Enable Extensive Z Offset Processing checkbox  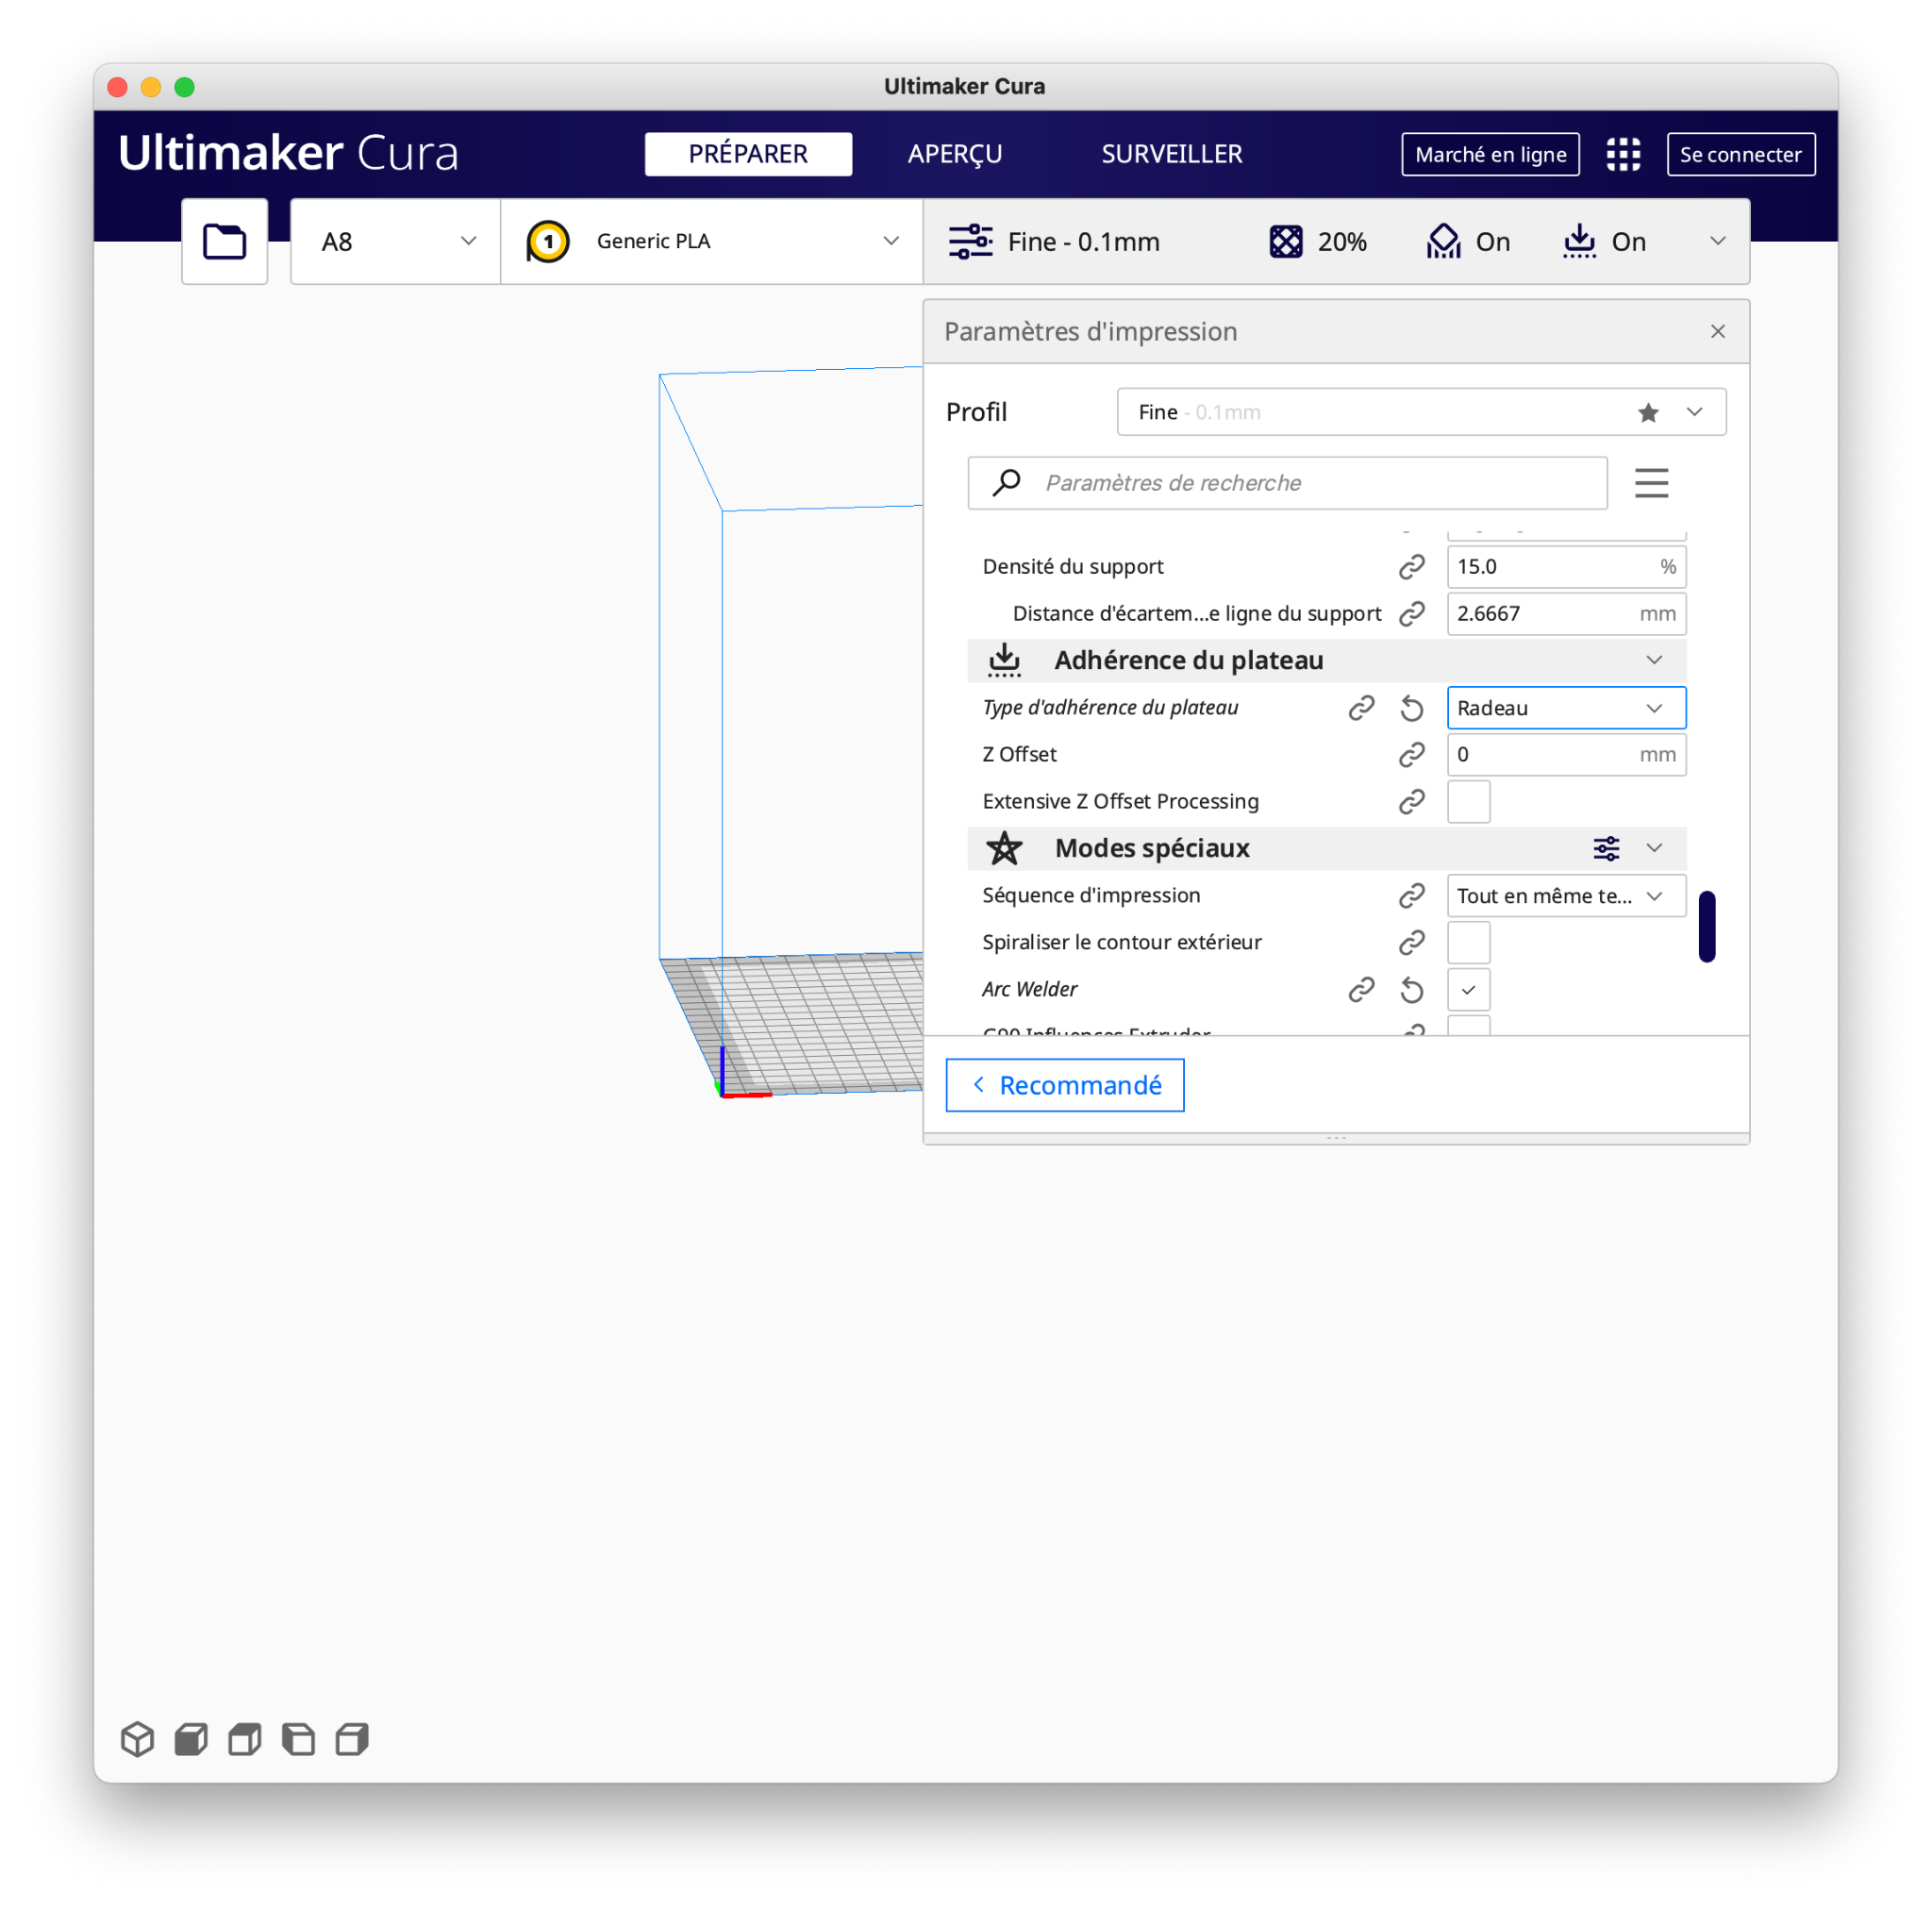pos(1468,801)
